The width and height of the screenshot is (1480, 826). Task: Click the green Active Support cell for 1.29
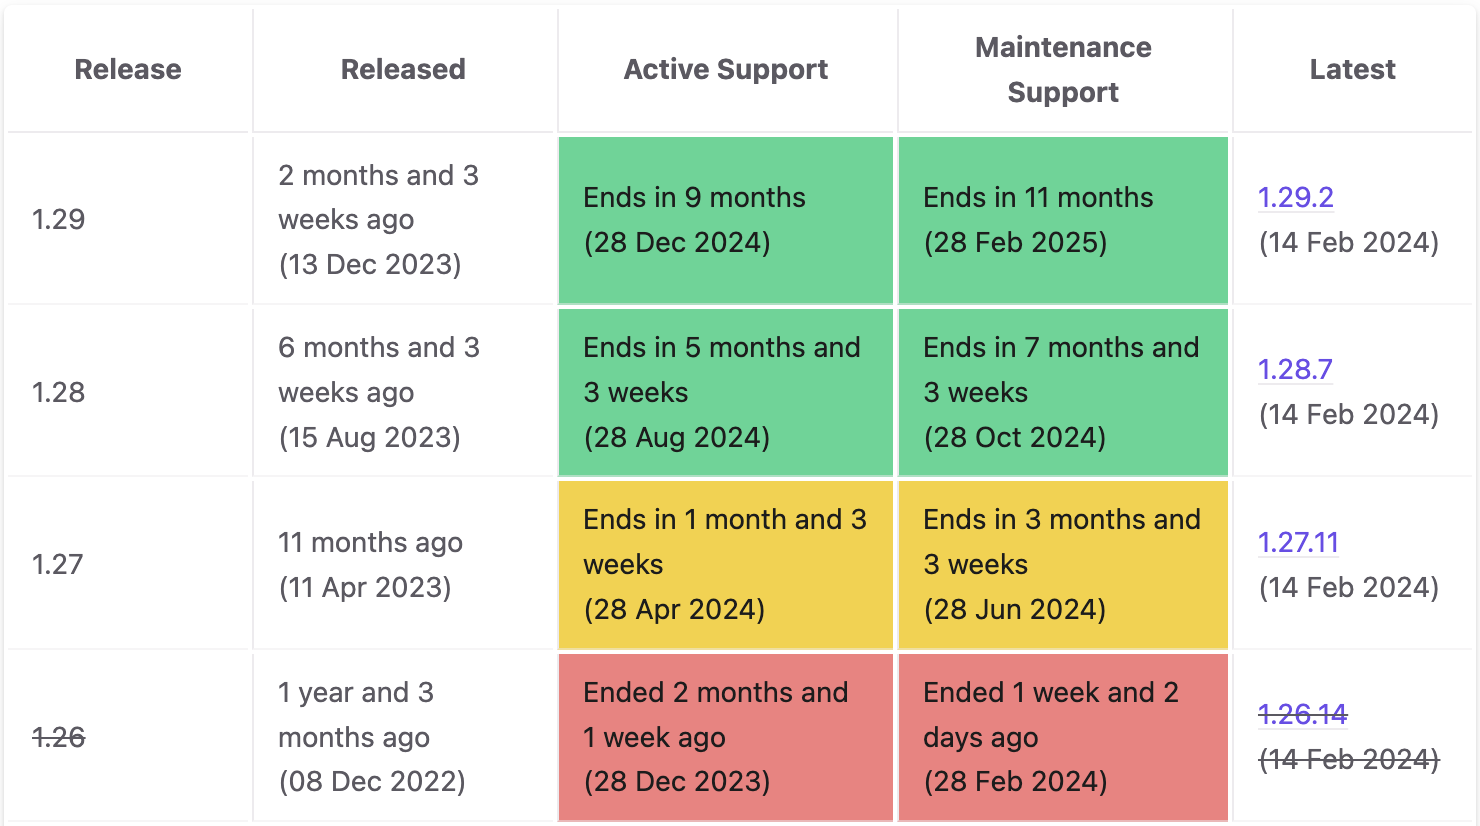[x=725, y=220]
